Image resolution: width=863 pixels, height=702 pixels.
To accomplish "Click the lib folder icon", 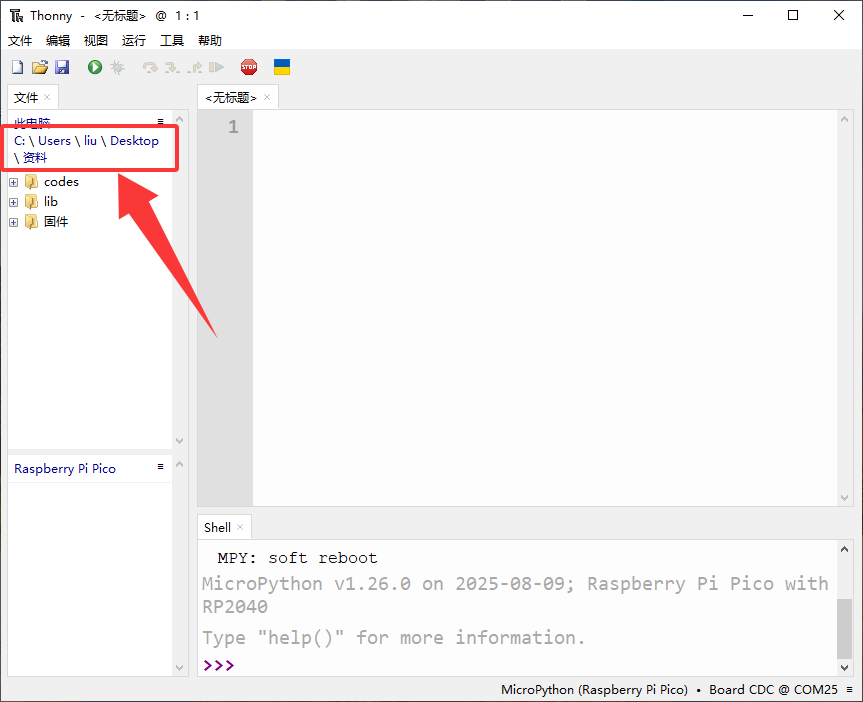I will (31, 202).
